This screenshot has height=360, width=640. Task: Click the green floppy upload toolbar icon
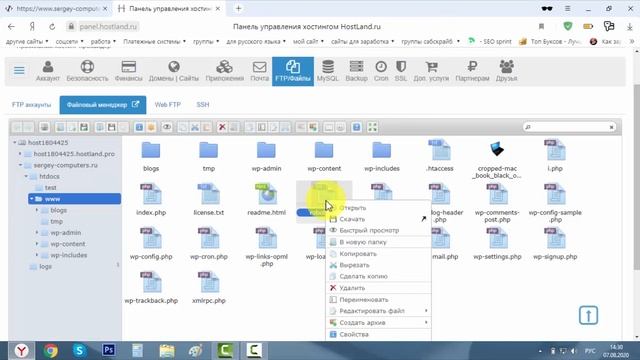pos(84,127)
